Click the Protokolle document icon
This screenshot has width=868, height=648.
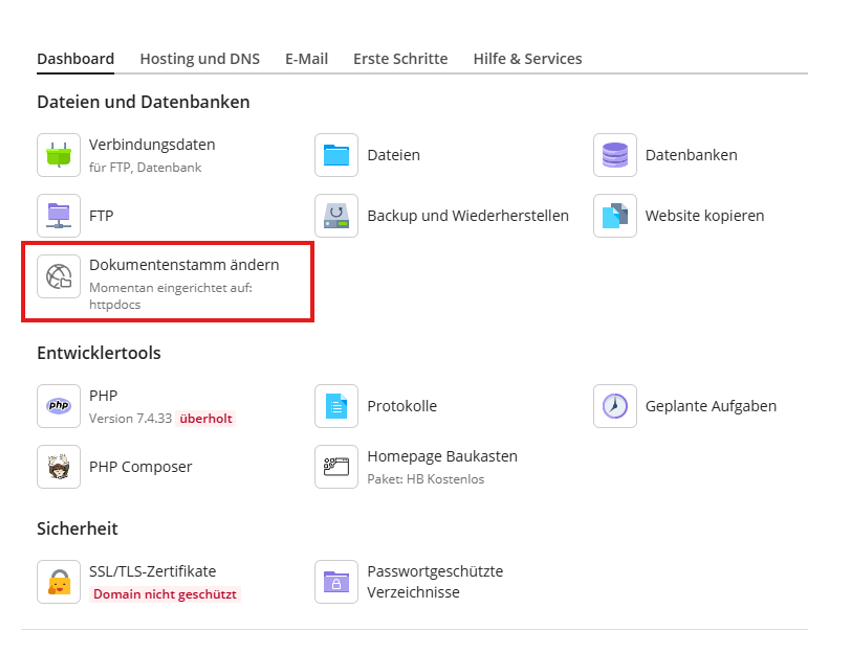coord(337,406)
